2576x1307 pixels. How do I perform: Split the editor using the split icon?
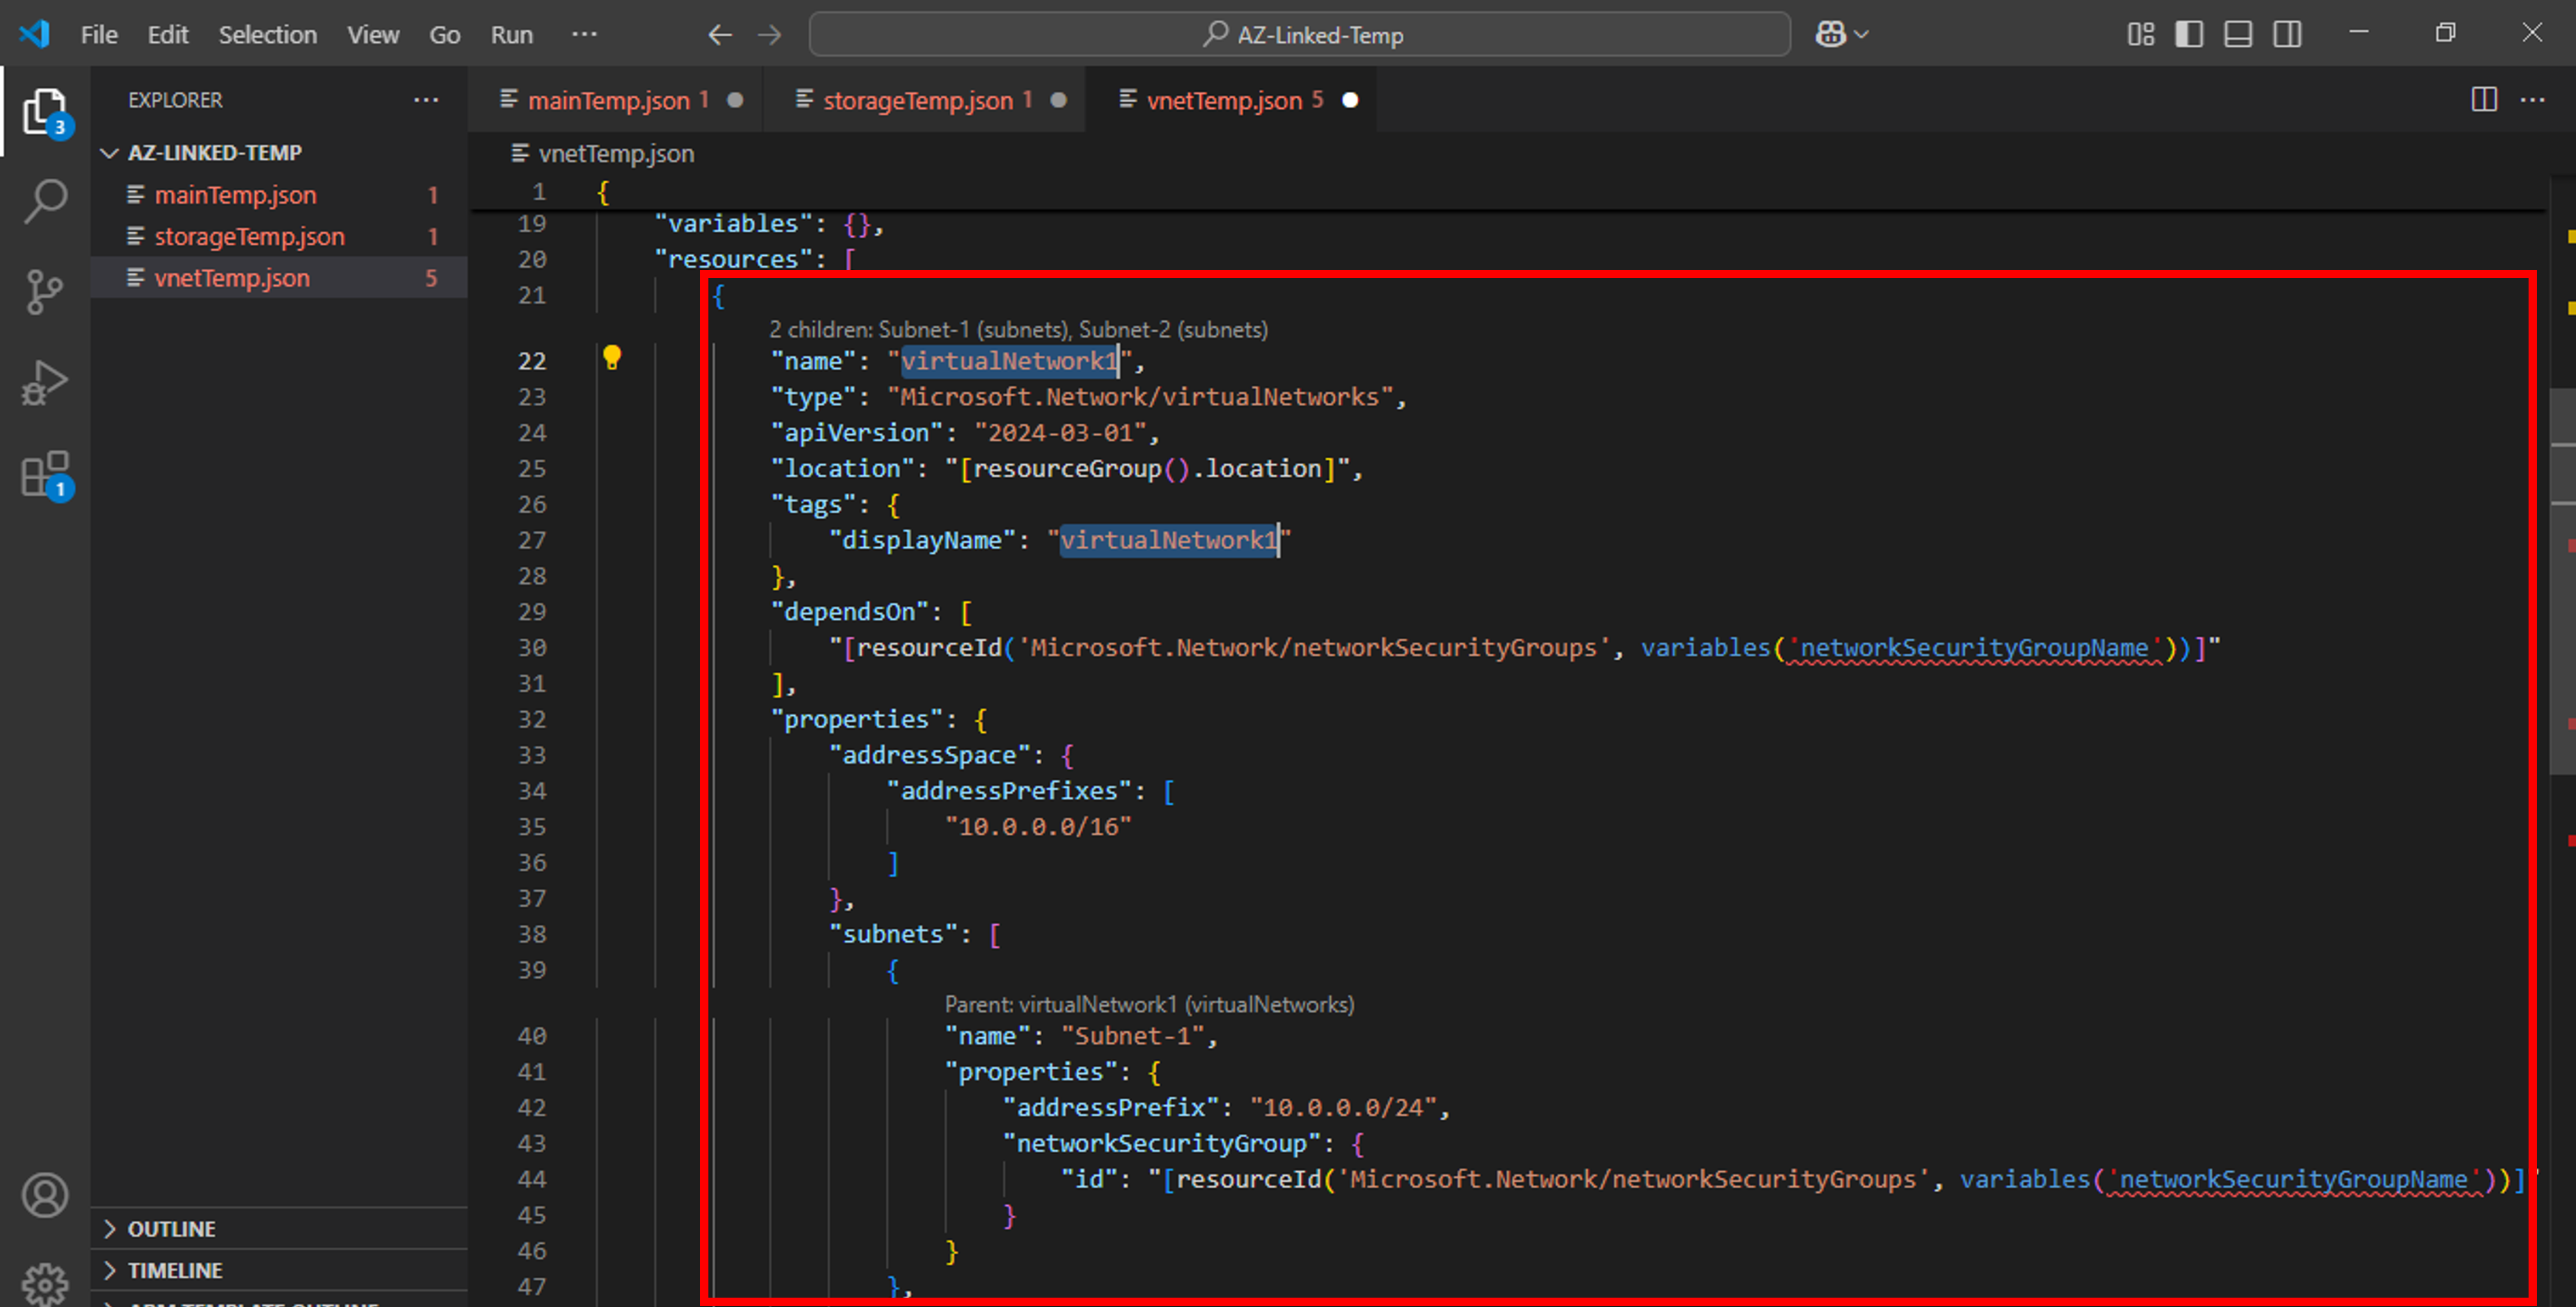(2484, 99)
